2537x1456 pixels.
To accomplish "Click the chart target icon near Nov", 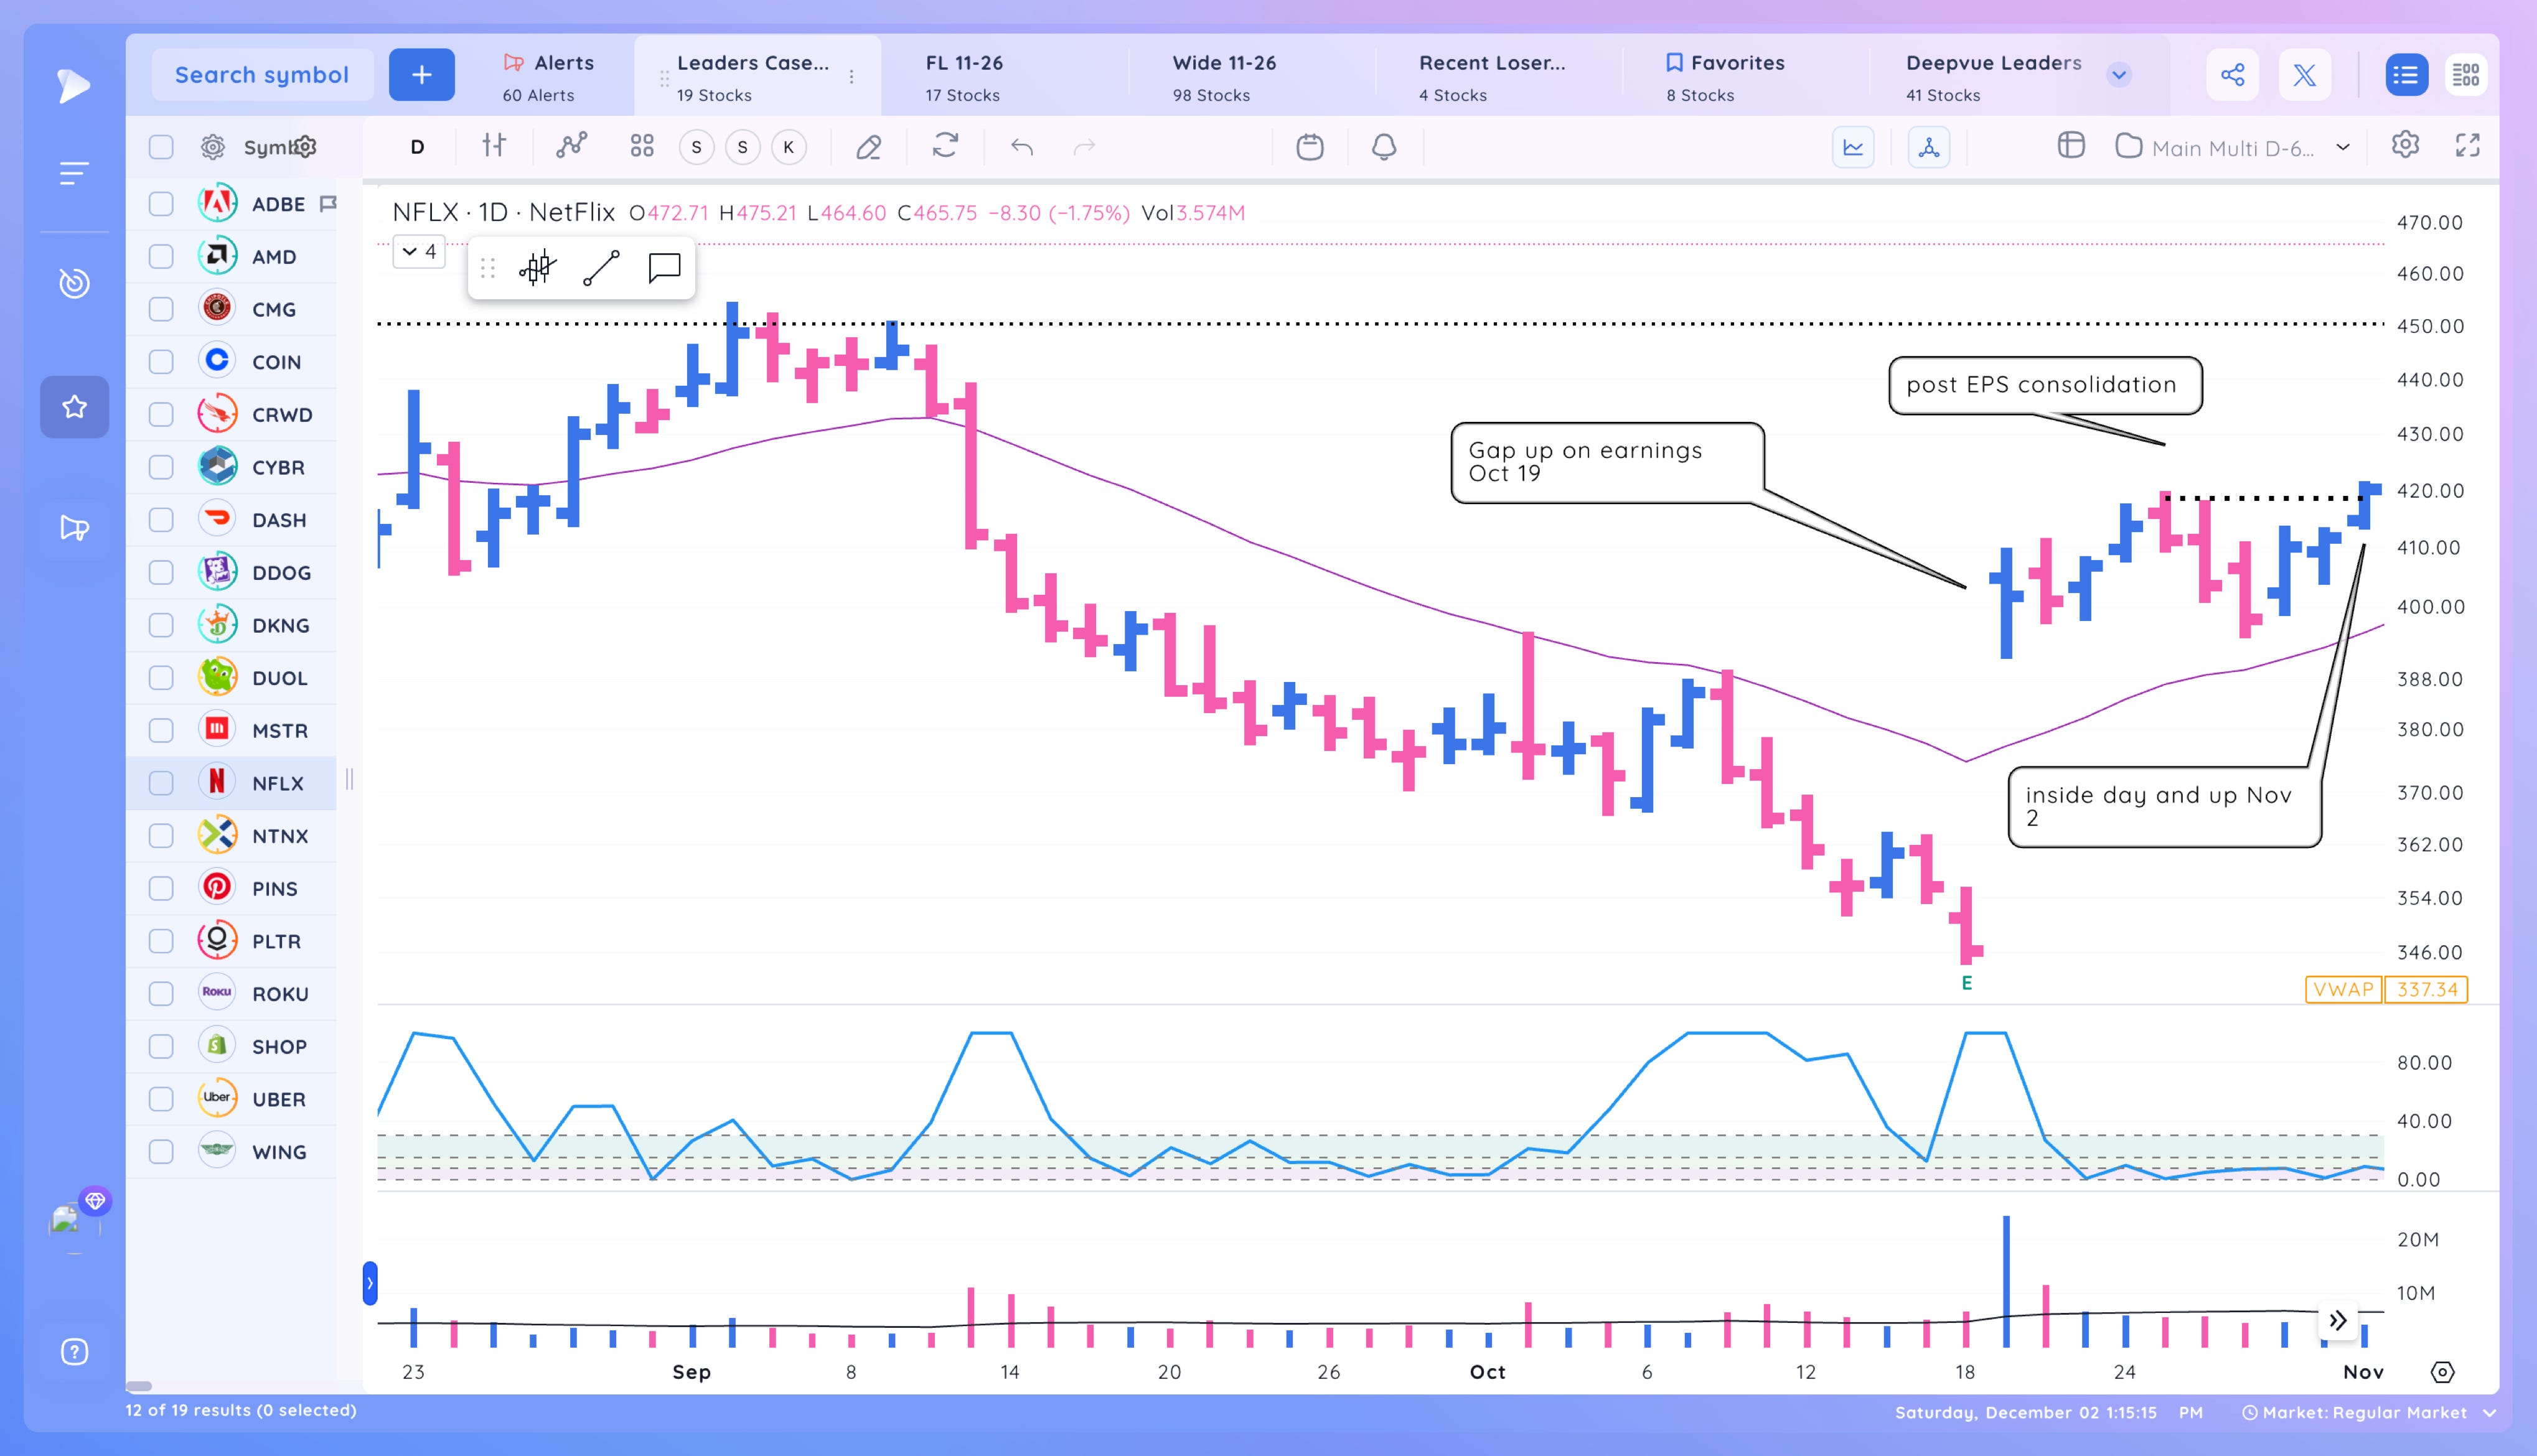I will click(x=2442, y=1372).
